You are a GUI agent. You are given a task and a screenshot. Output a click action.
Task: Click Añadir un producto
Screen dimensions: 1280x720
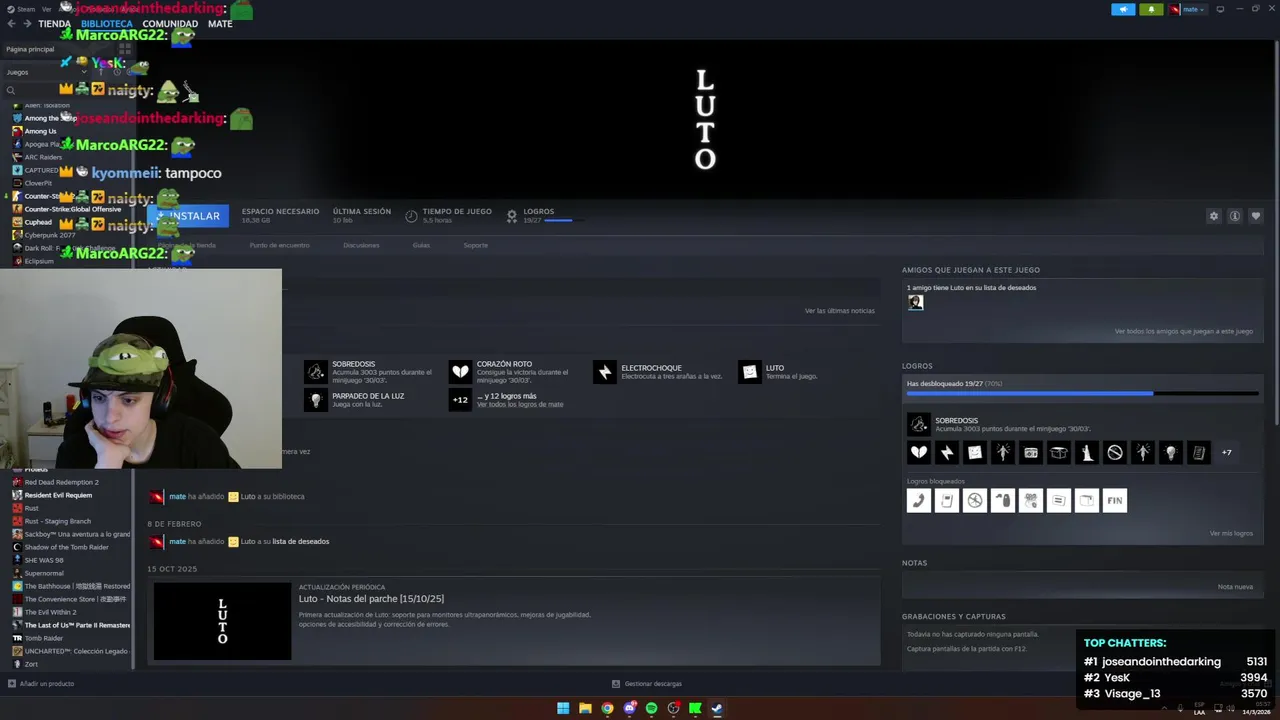[40, 684]
